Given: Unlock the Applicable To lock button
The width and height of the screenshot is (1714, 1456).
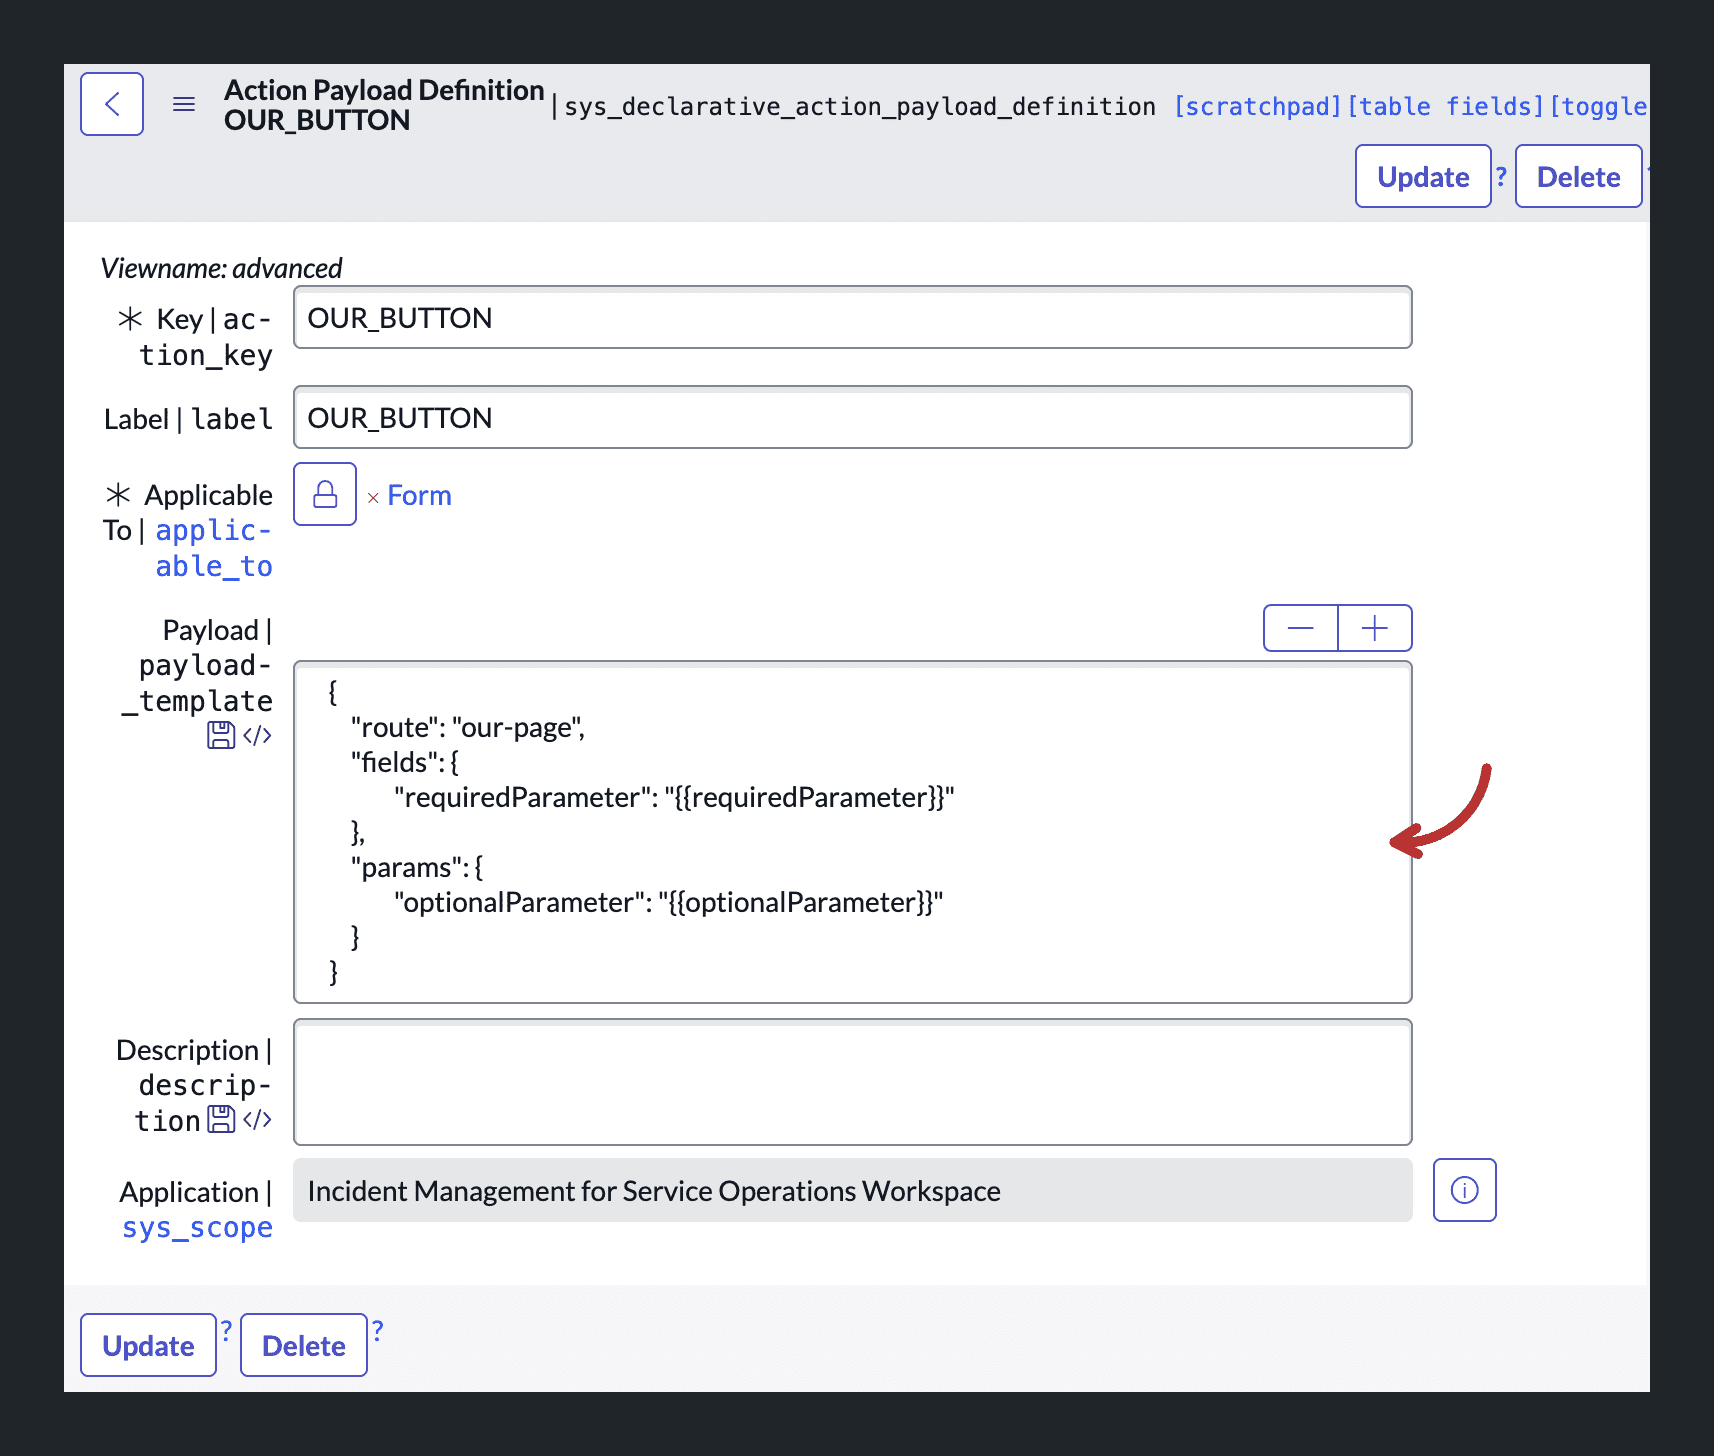Looking at the screenshot, I should (x=325, y=494).
